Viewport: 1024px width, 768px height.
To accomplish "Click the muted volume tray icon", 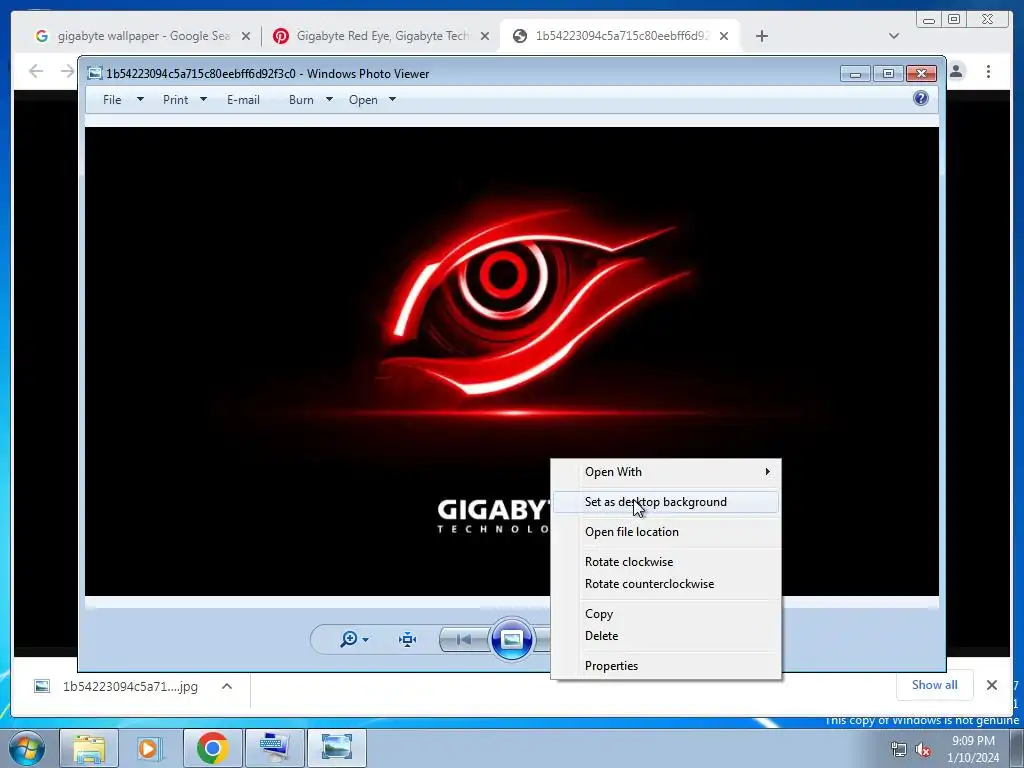I will tap(923, 749).
